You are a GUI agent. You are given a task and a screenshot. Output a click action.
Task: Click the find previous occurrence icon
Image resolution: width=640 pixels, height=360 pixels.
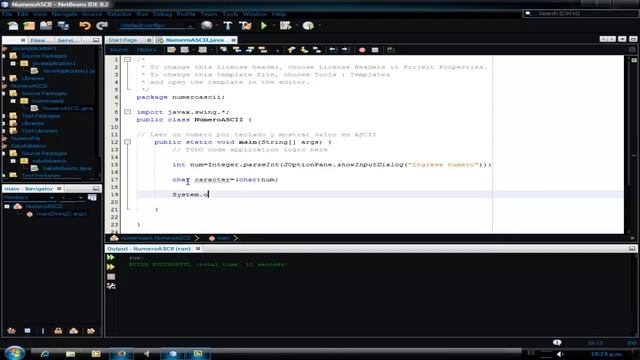237,50
